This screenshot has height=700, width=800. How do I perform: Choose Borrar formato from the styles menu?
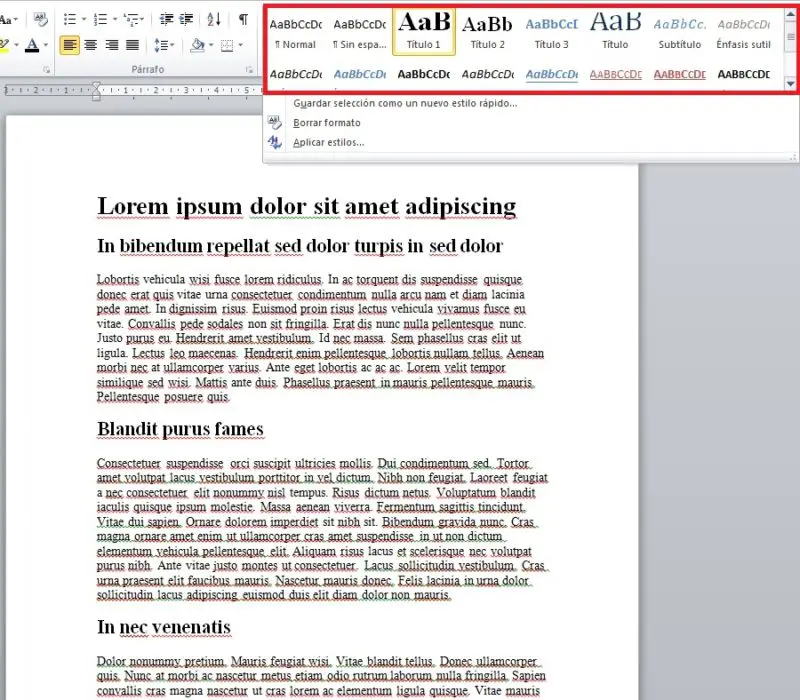click(327, 122)
